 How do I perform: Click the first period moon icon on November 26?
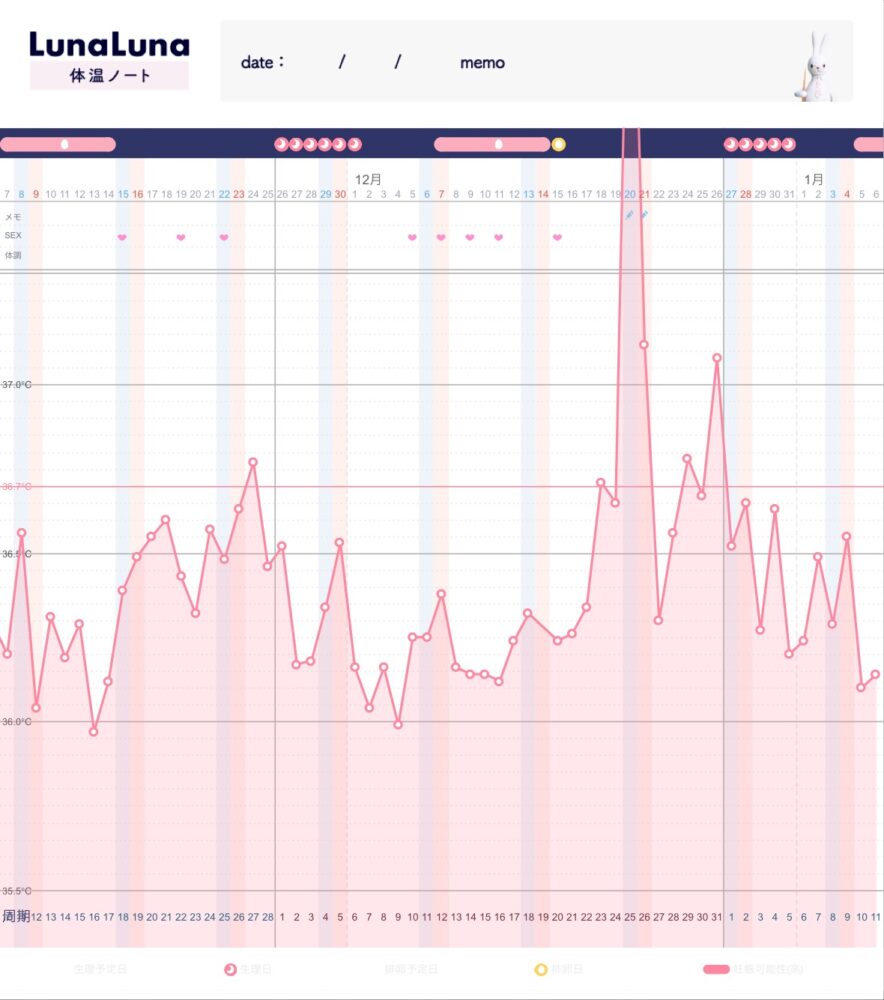point(281,144)
